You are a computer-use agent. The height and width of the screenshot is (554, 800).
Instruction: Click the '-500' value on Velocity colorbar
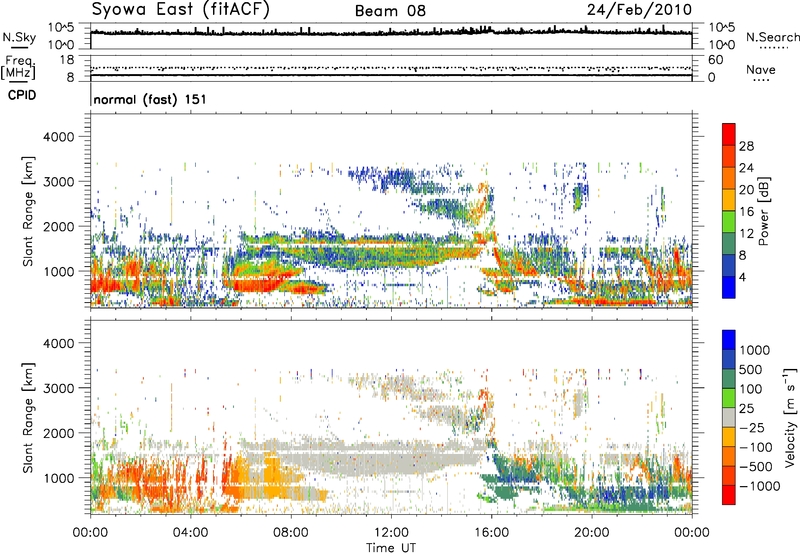(x=756, y=467)
